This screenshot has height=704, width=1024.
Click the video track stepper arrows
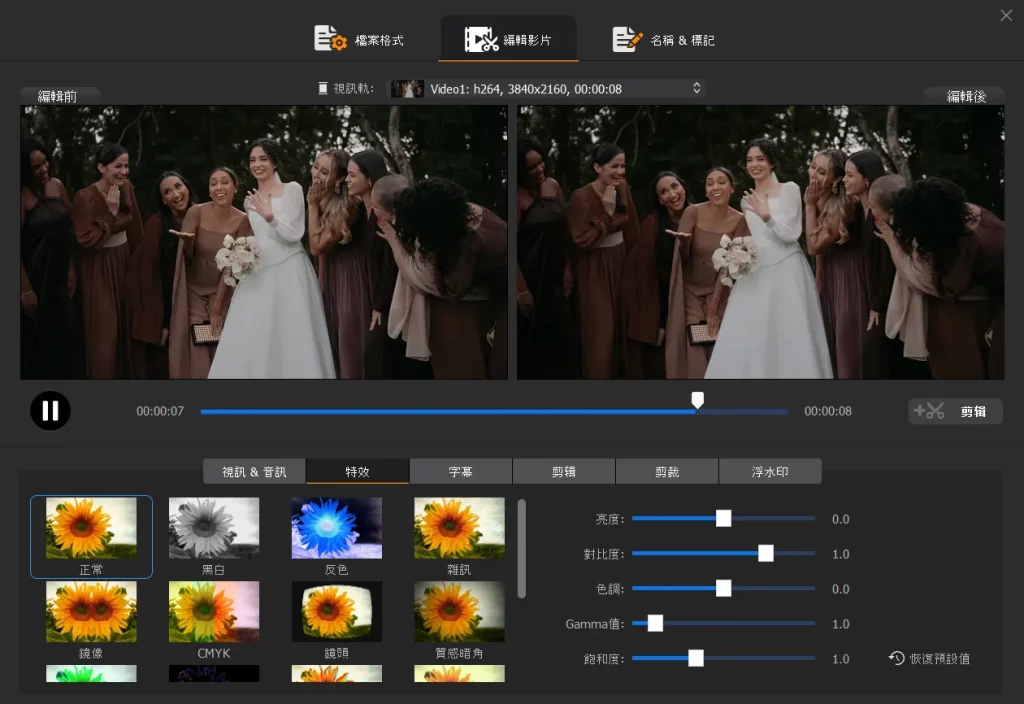[x=696, y=88]
